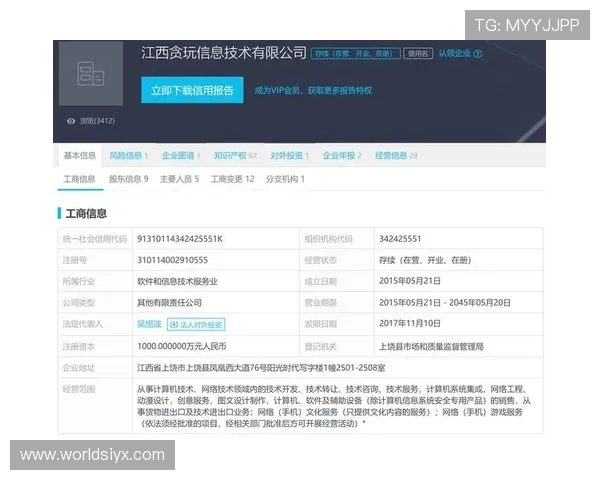The height and width of the screenshot is (480, 600).
Task: Open the 对外投资 tab
Action: [290, 155]
